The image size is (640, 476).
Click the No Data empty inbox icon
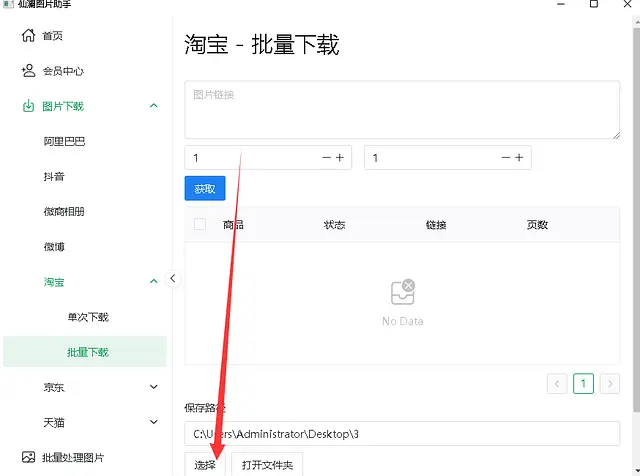click(403, 292)
